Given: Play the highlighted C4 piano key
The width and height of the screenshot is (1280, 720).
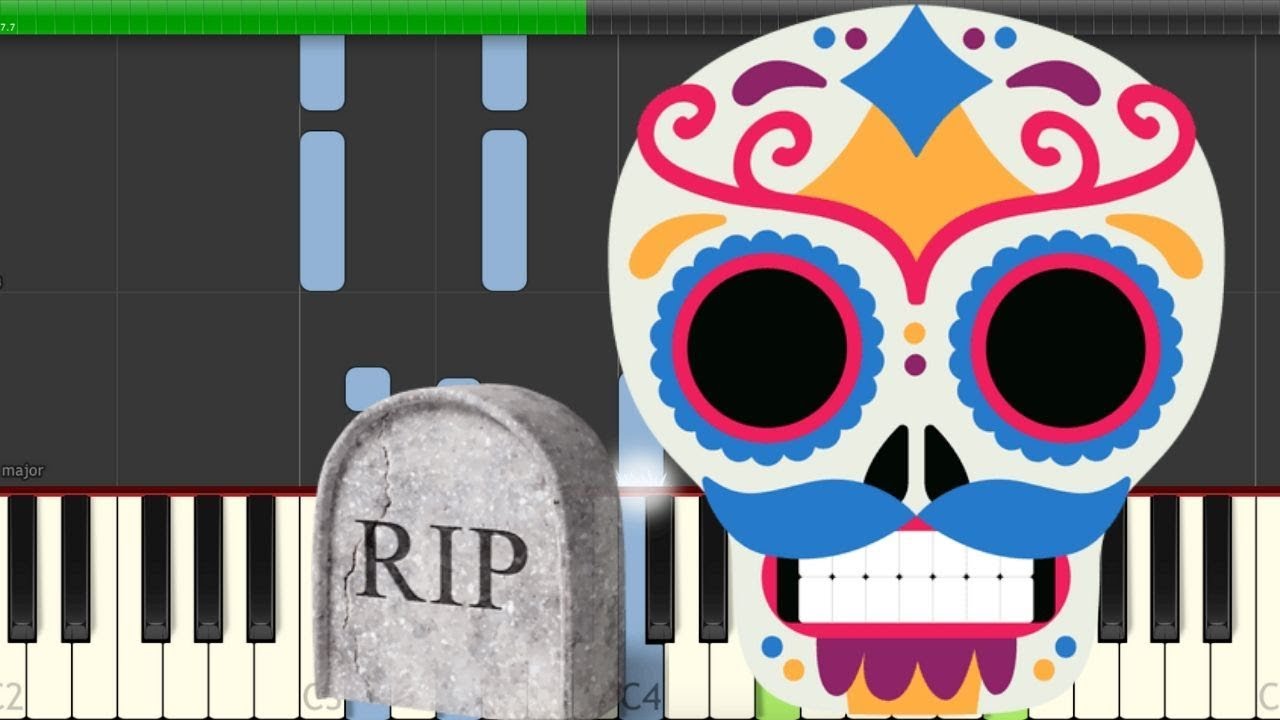Looking at the screenshot, I should (641, 680).
